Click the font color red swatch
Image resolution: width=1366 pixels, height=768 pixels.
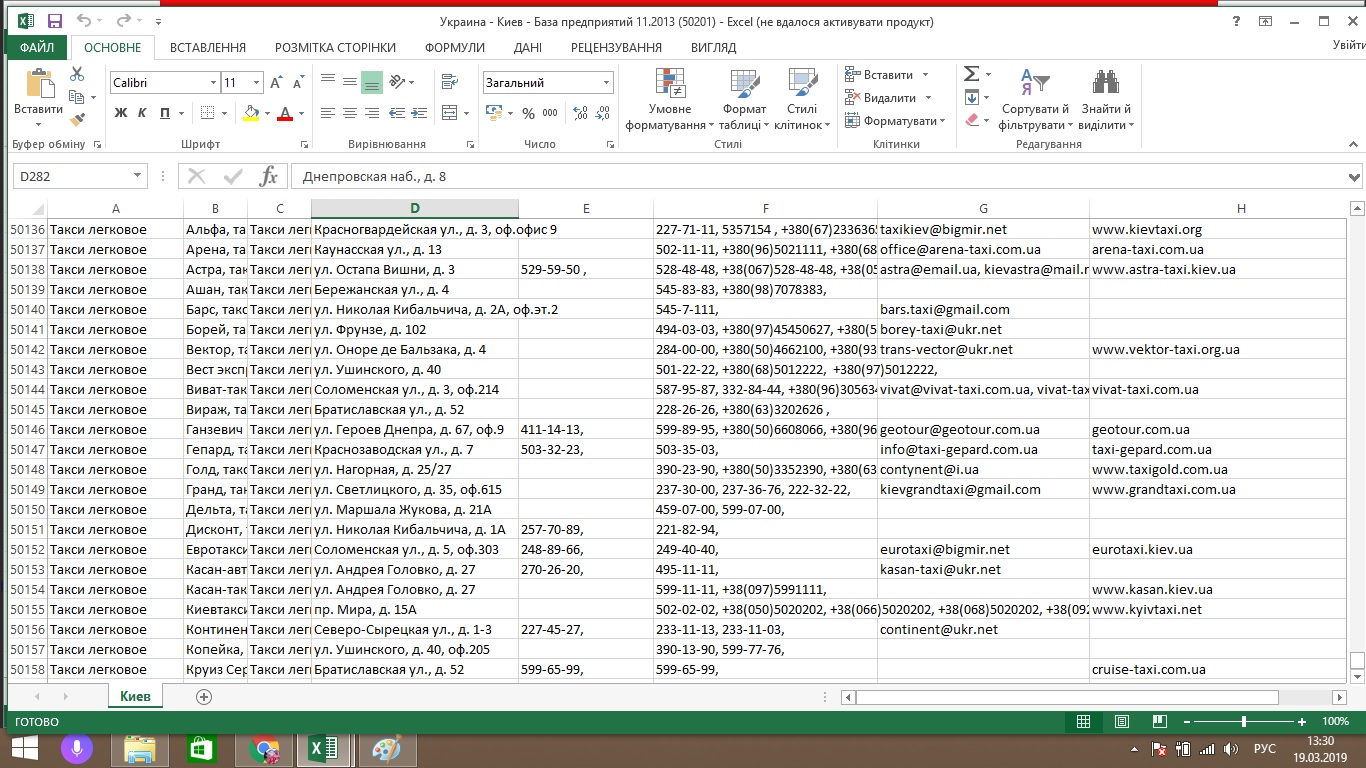coord(285,113)
